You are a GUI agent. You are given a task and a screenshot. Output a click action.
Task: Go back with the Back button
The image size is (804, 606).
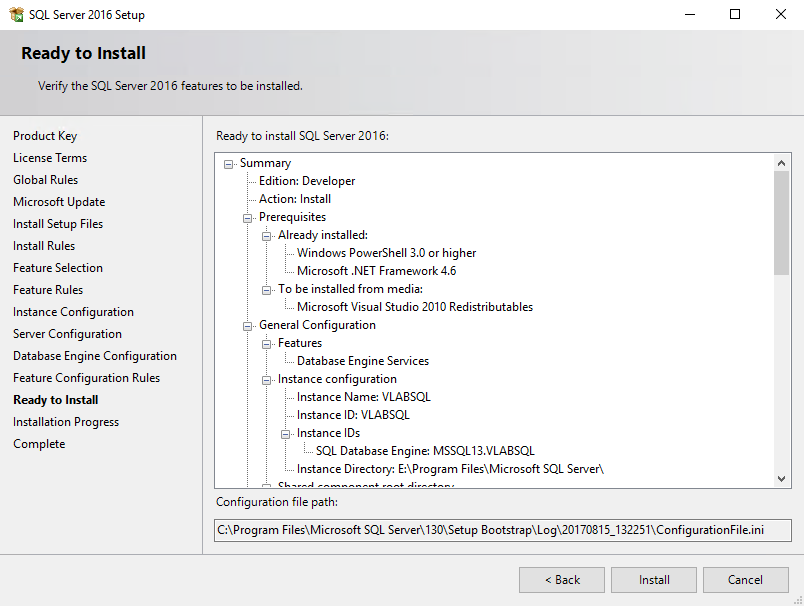[x=562, y=580]
